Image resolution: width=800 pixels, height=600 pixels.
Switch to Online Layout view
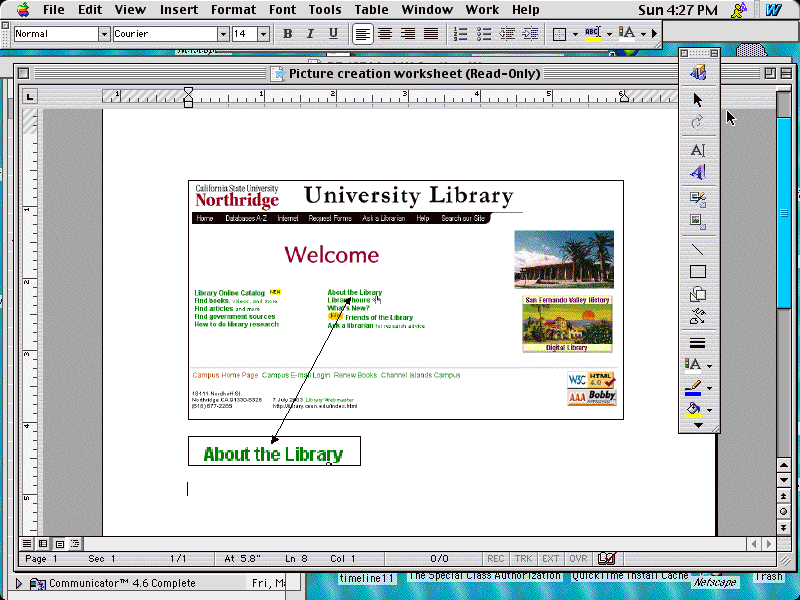click(43, 544)
